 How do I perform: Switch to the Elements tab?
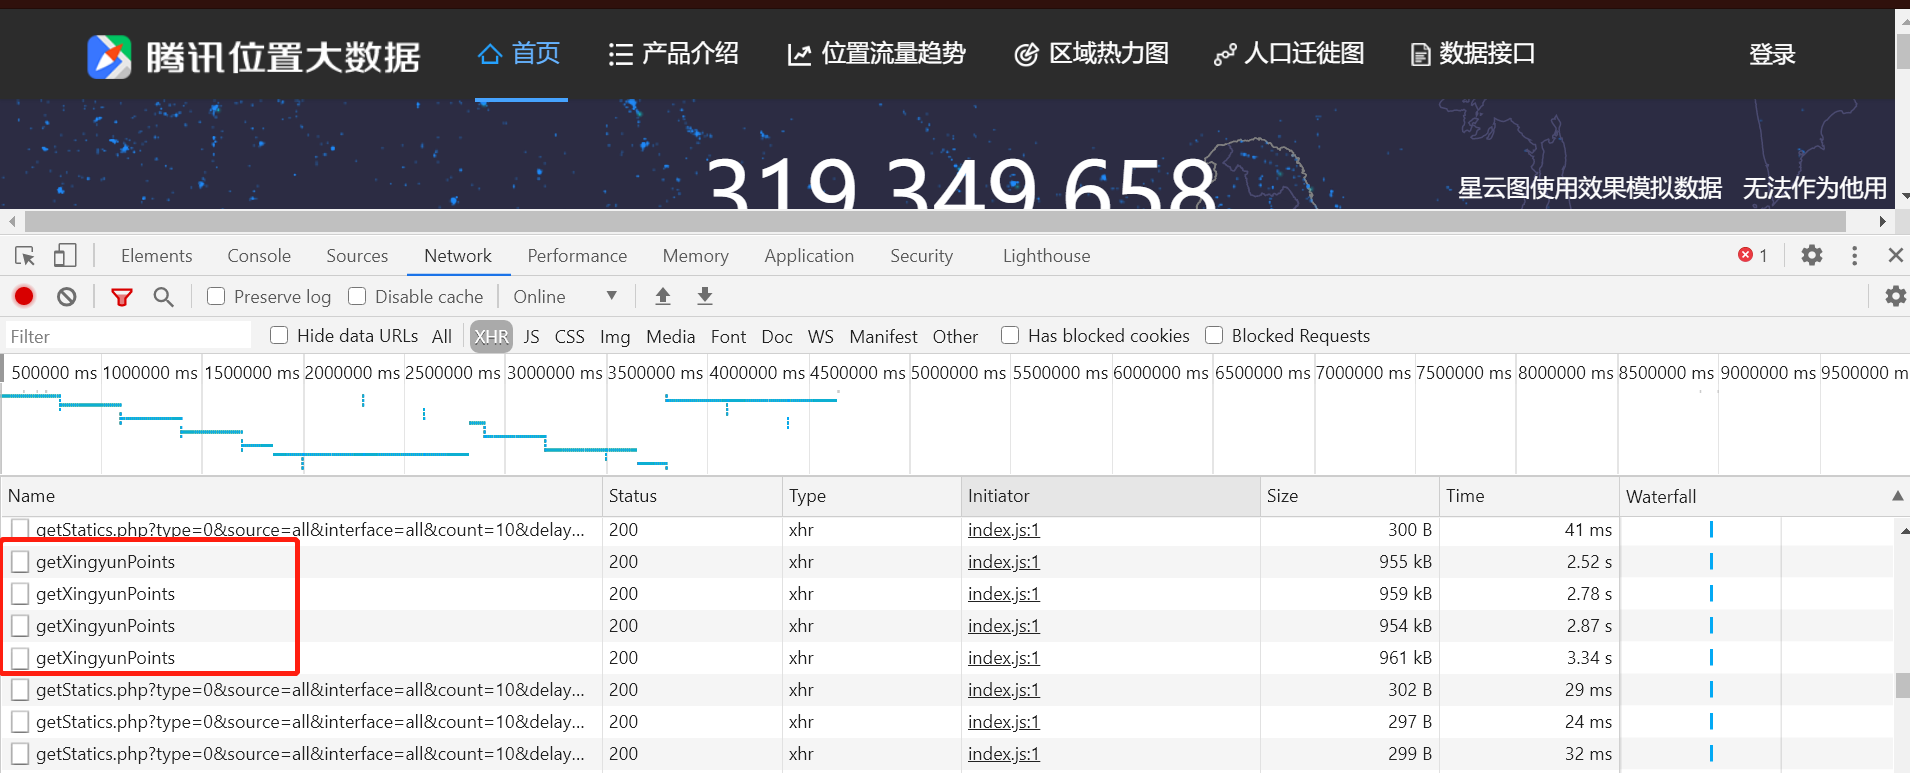[x=156, y=256]
